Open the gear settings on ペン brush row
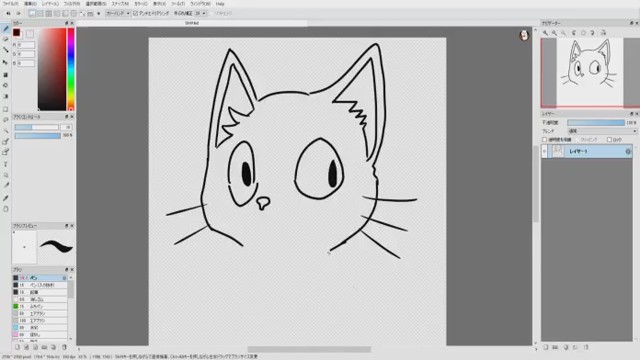The width and height of the screenshot is (640, 360). [64, 278]
